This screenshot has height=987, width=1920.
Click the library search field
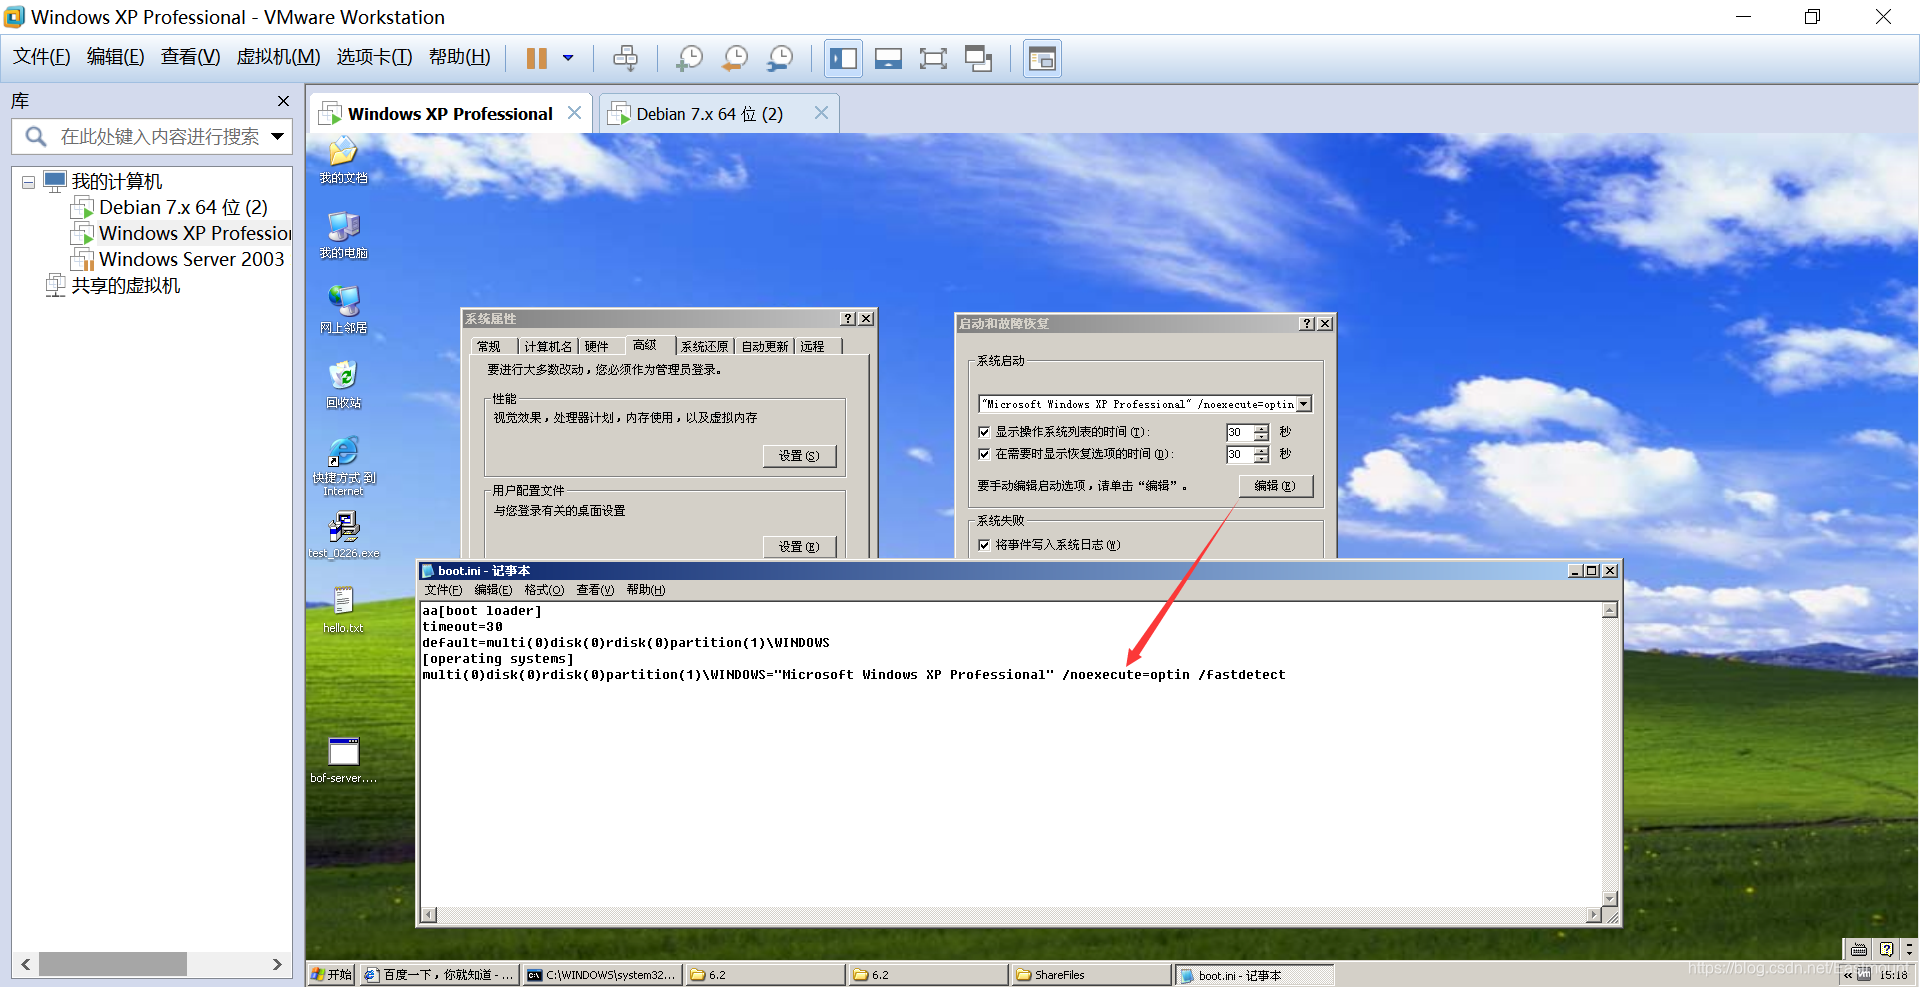[151, 136]
